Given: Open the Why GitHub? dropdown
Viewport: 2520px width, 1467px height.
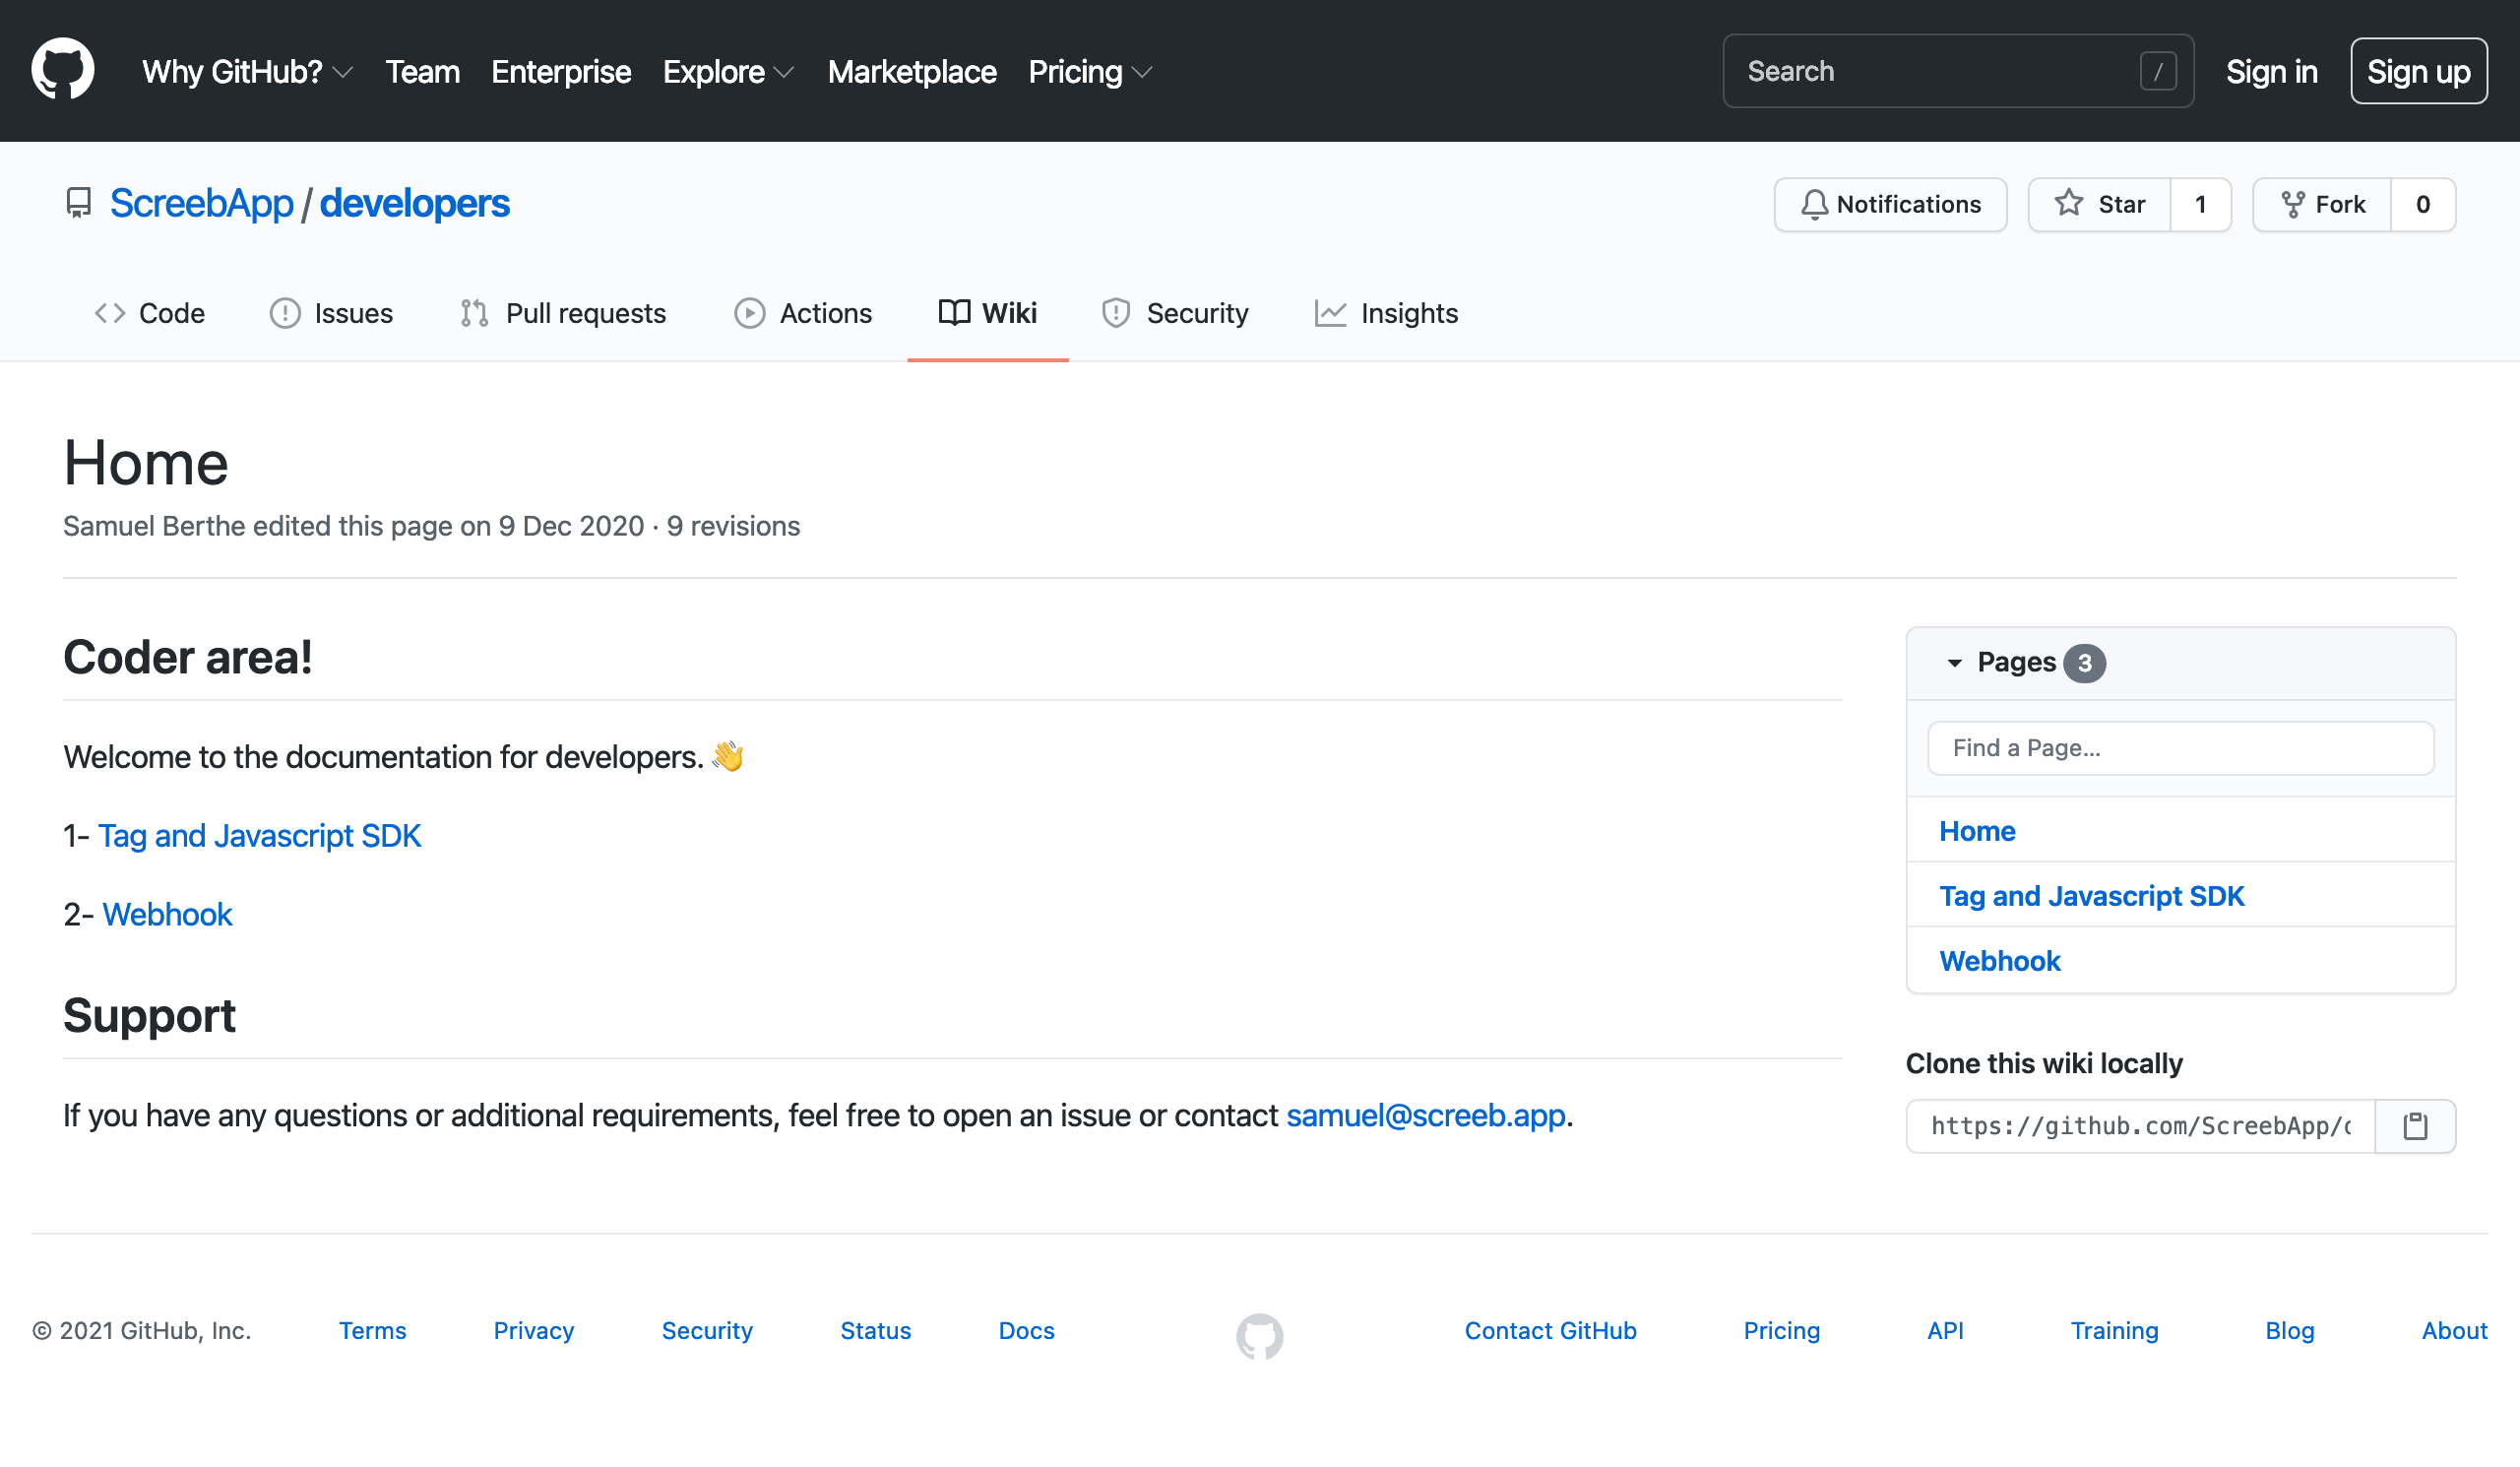Looking at the screenshot, I should [x=247, y=72].
